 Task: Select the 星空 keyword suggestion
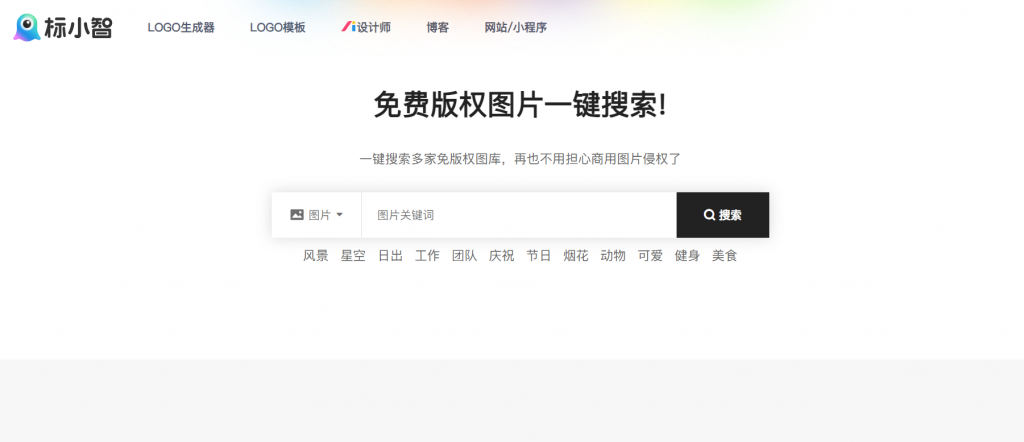click(x=353, y=256)
